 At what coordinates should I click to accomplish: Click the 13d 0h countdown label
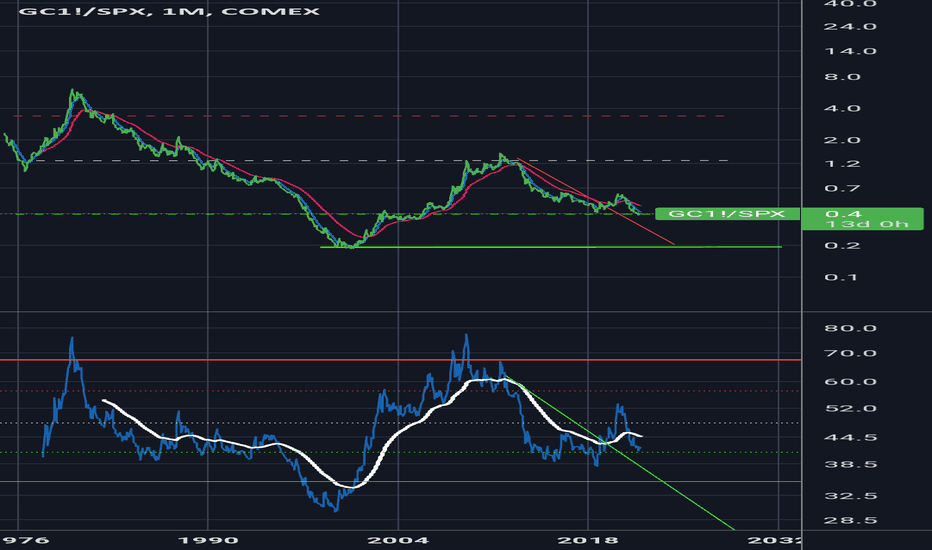point(867,224)
